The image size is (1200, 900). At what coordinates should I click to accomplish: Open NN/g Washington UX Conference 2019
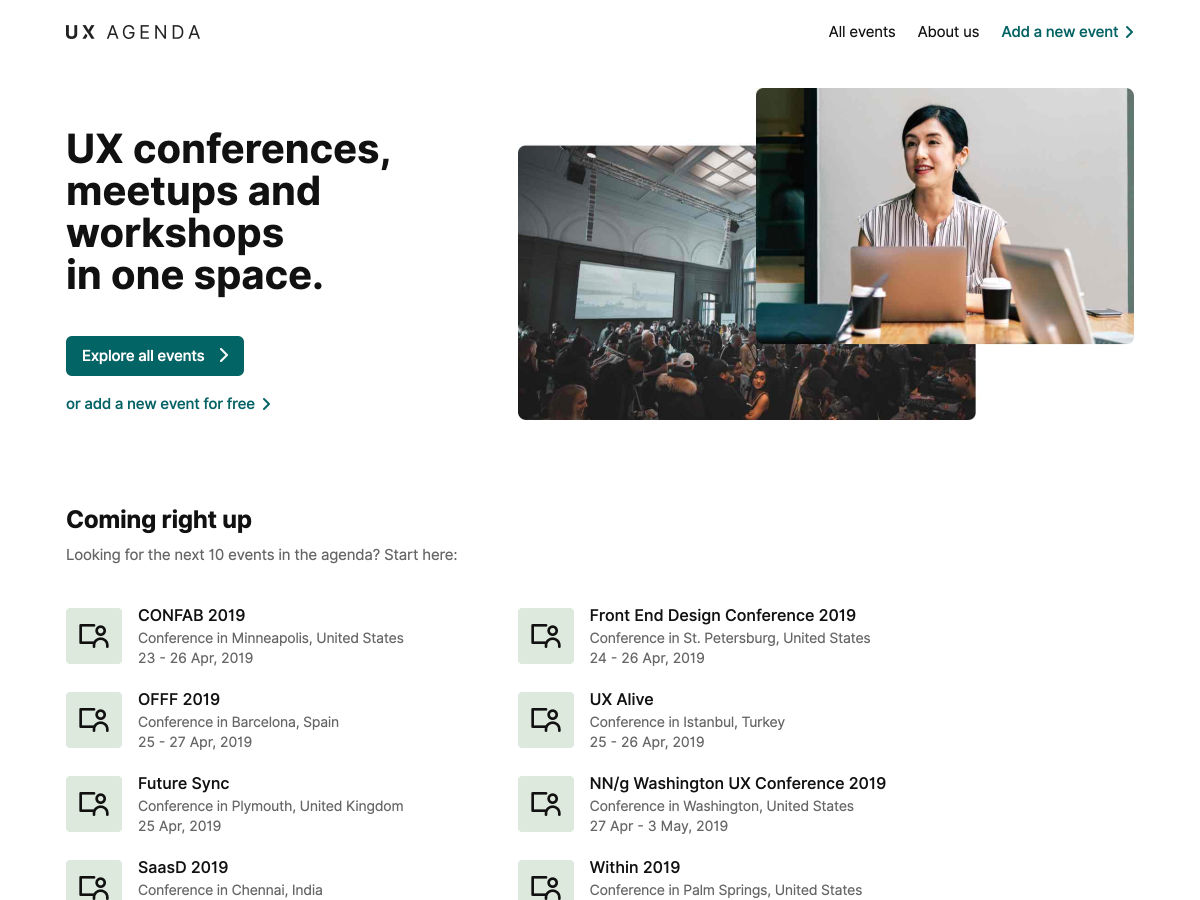coord(738,783)
